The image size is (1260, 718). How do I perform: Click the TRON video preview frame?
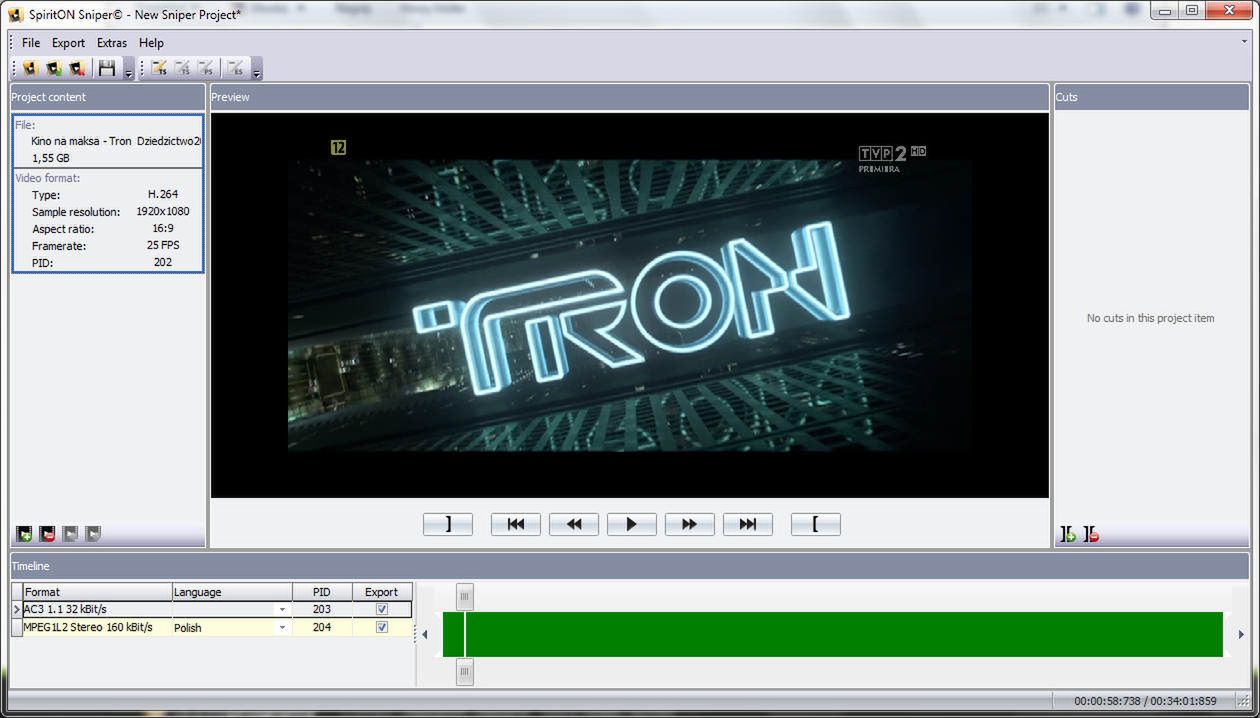coord(630,305)
